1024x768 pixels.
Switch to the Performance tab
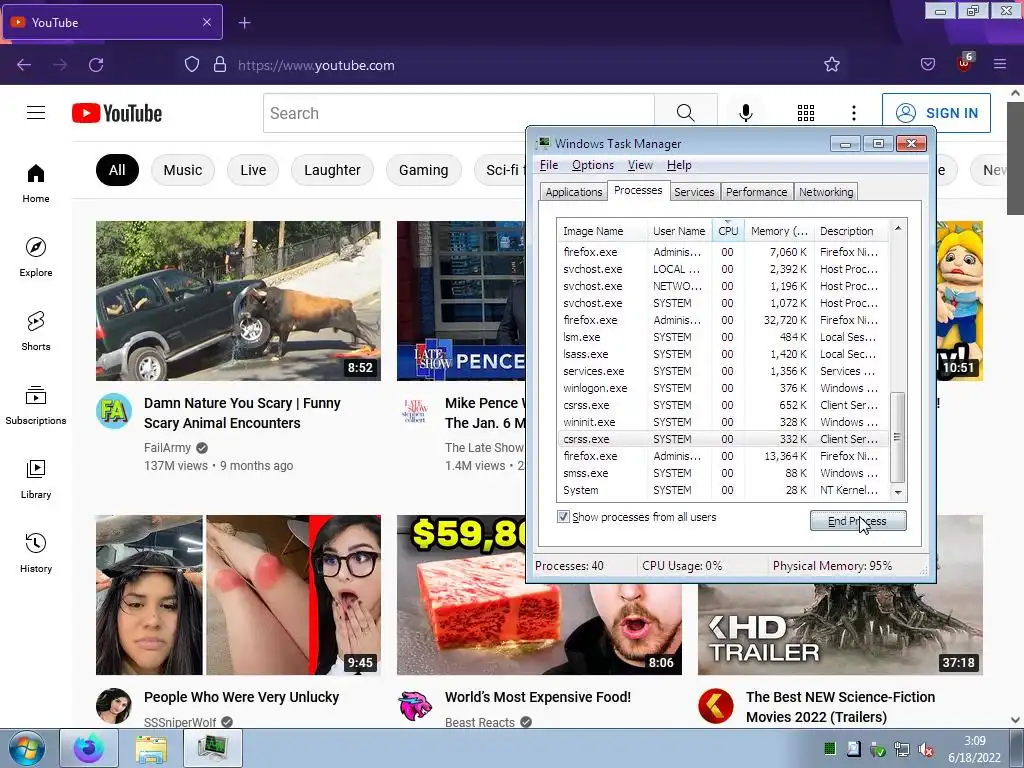(x=756, y=192)
